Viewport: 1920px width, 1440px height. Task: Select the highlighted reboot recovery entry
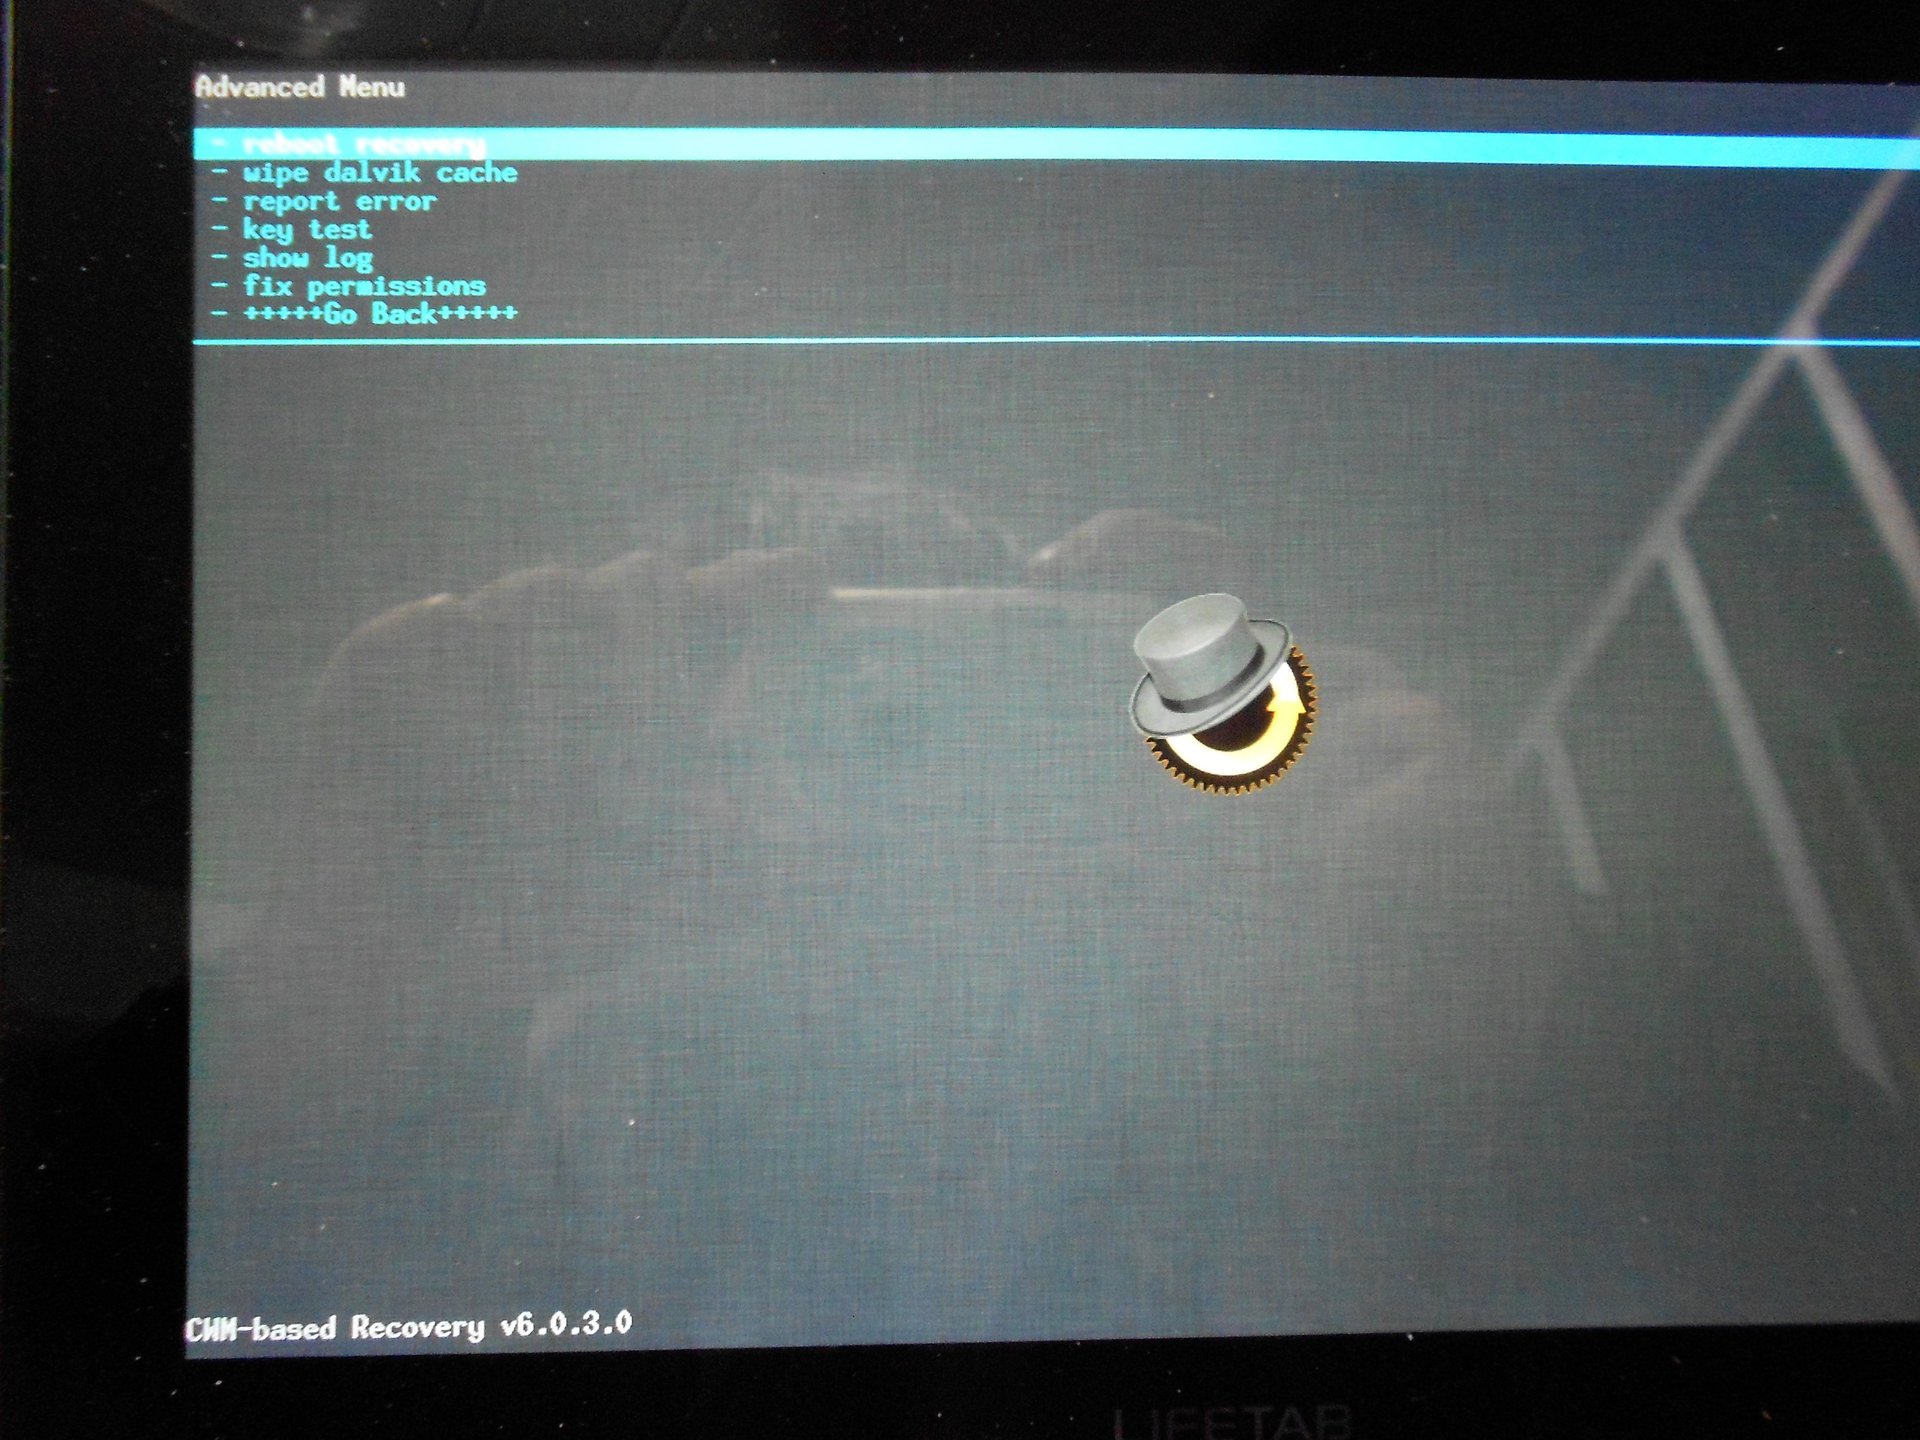pos(1056,146)
